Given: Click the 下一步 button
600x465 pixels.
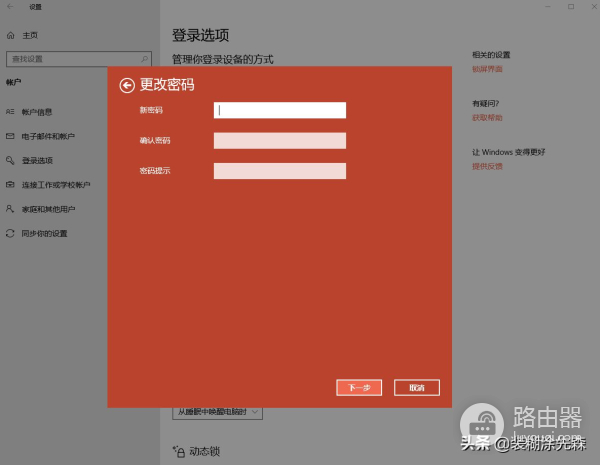Looking at the screenshot, I should coord(359,388).
